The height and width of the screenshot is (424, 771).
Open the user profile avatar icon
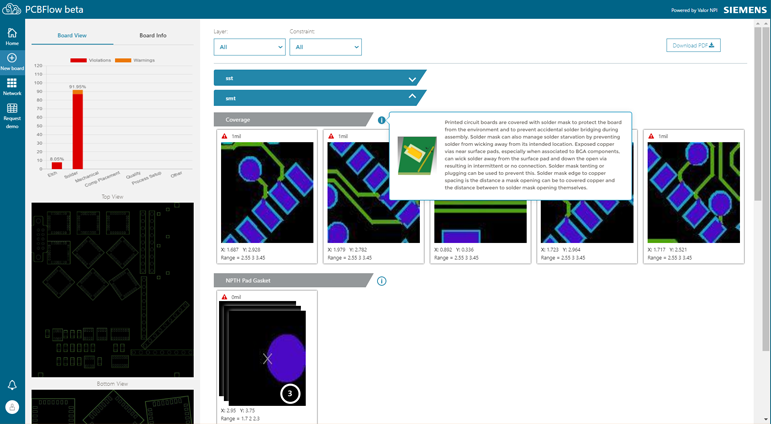[12, 407]
